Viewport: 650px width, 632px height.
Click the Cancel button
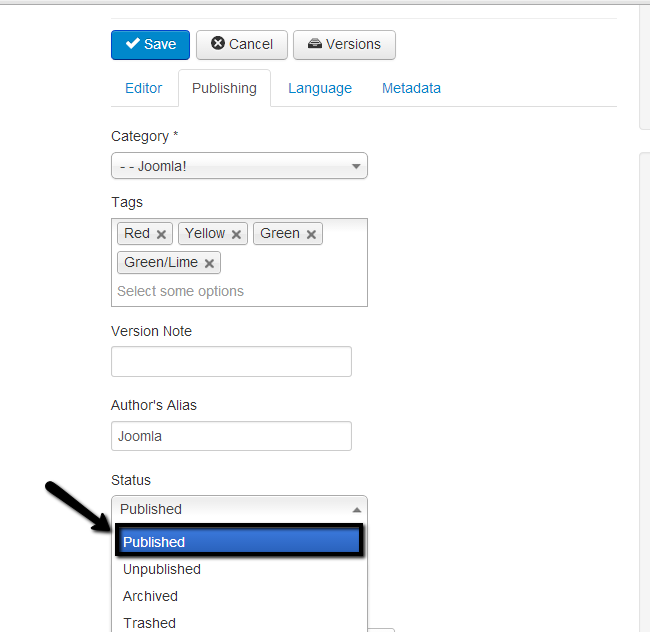(x=242, y=44)
